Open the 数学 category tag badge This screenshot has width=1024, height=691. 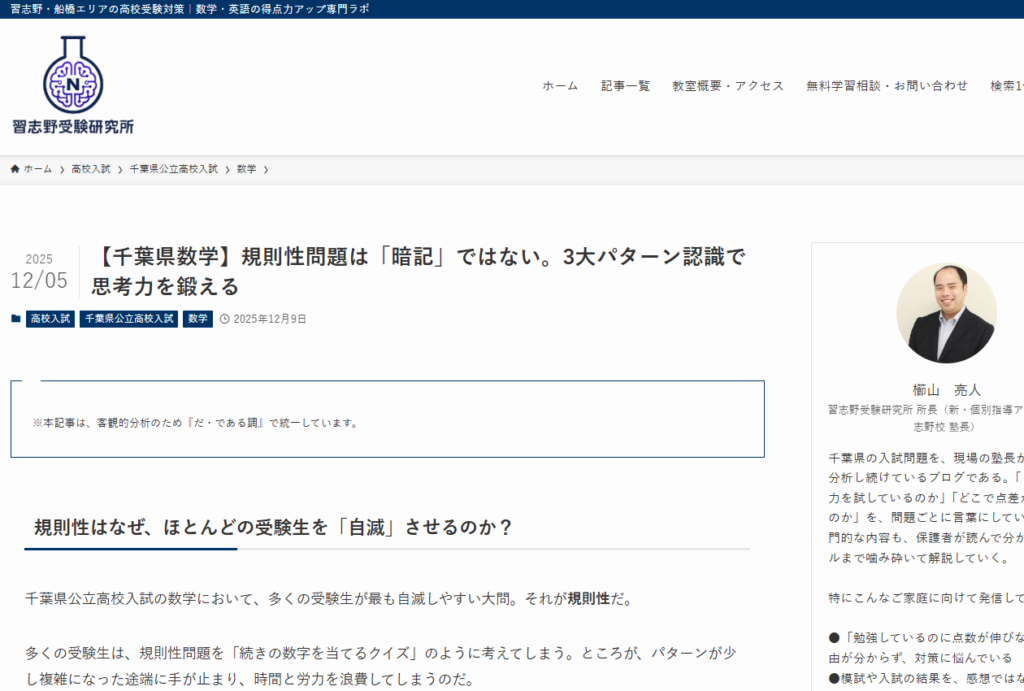(198, 319)
